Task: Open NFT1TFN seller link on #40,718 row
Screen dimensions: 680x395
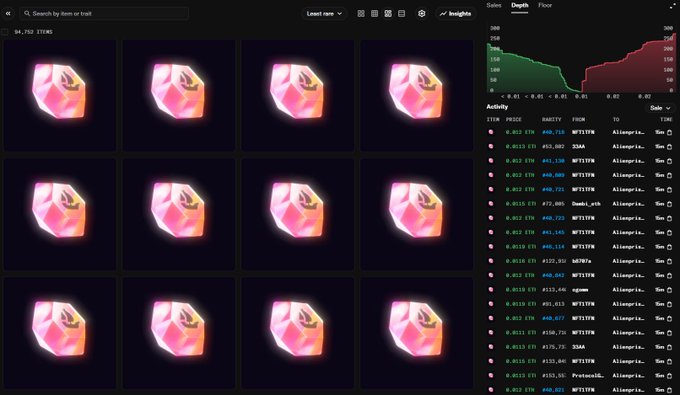Action: click(583, 132)
